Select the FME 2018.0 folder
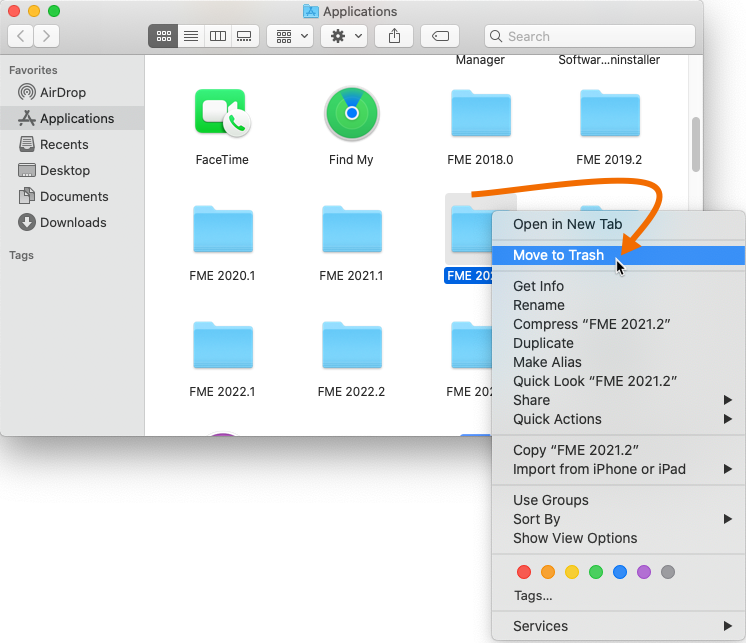This screenshot has width=746, height=643. (x=481, y=113)
